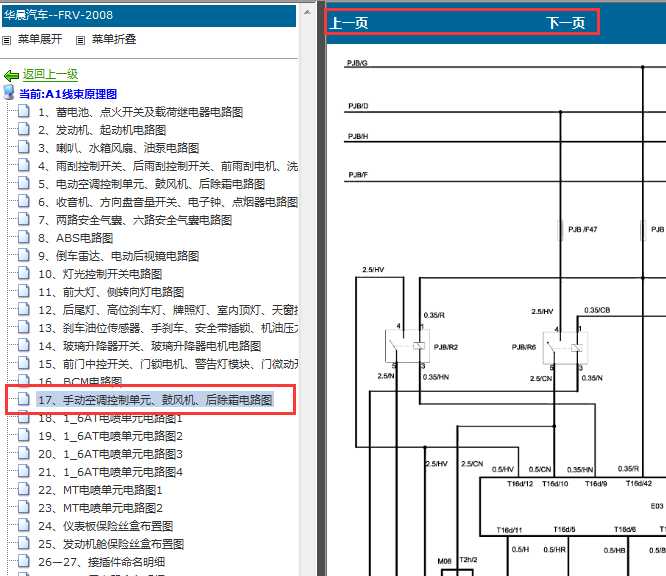Open 9、倒车雷达、电动后视镜电路图
The width and height of the screenshot is (666, 576).
click(119, 256)
